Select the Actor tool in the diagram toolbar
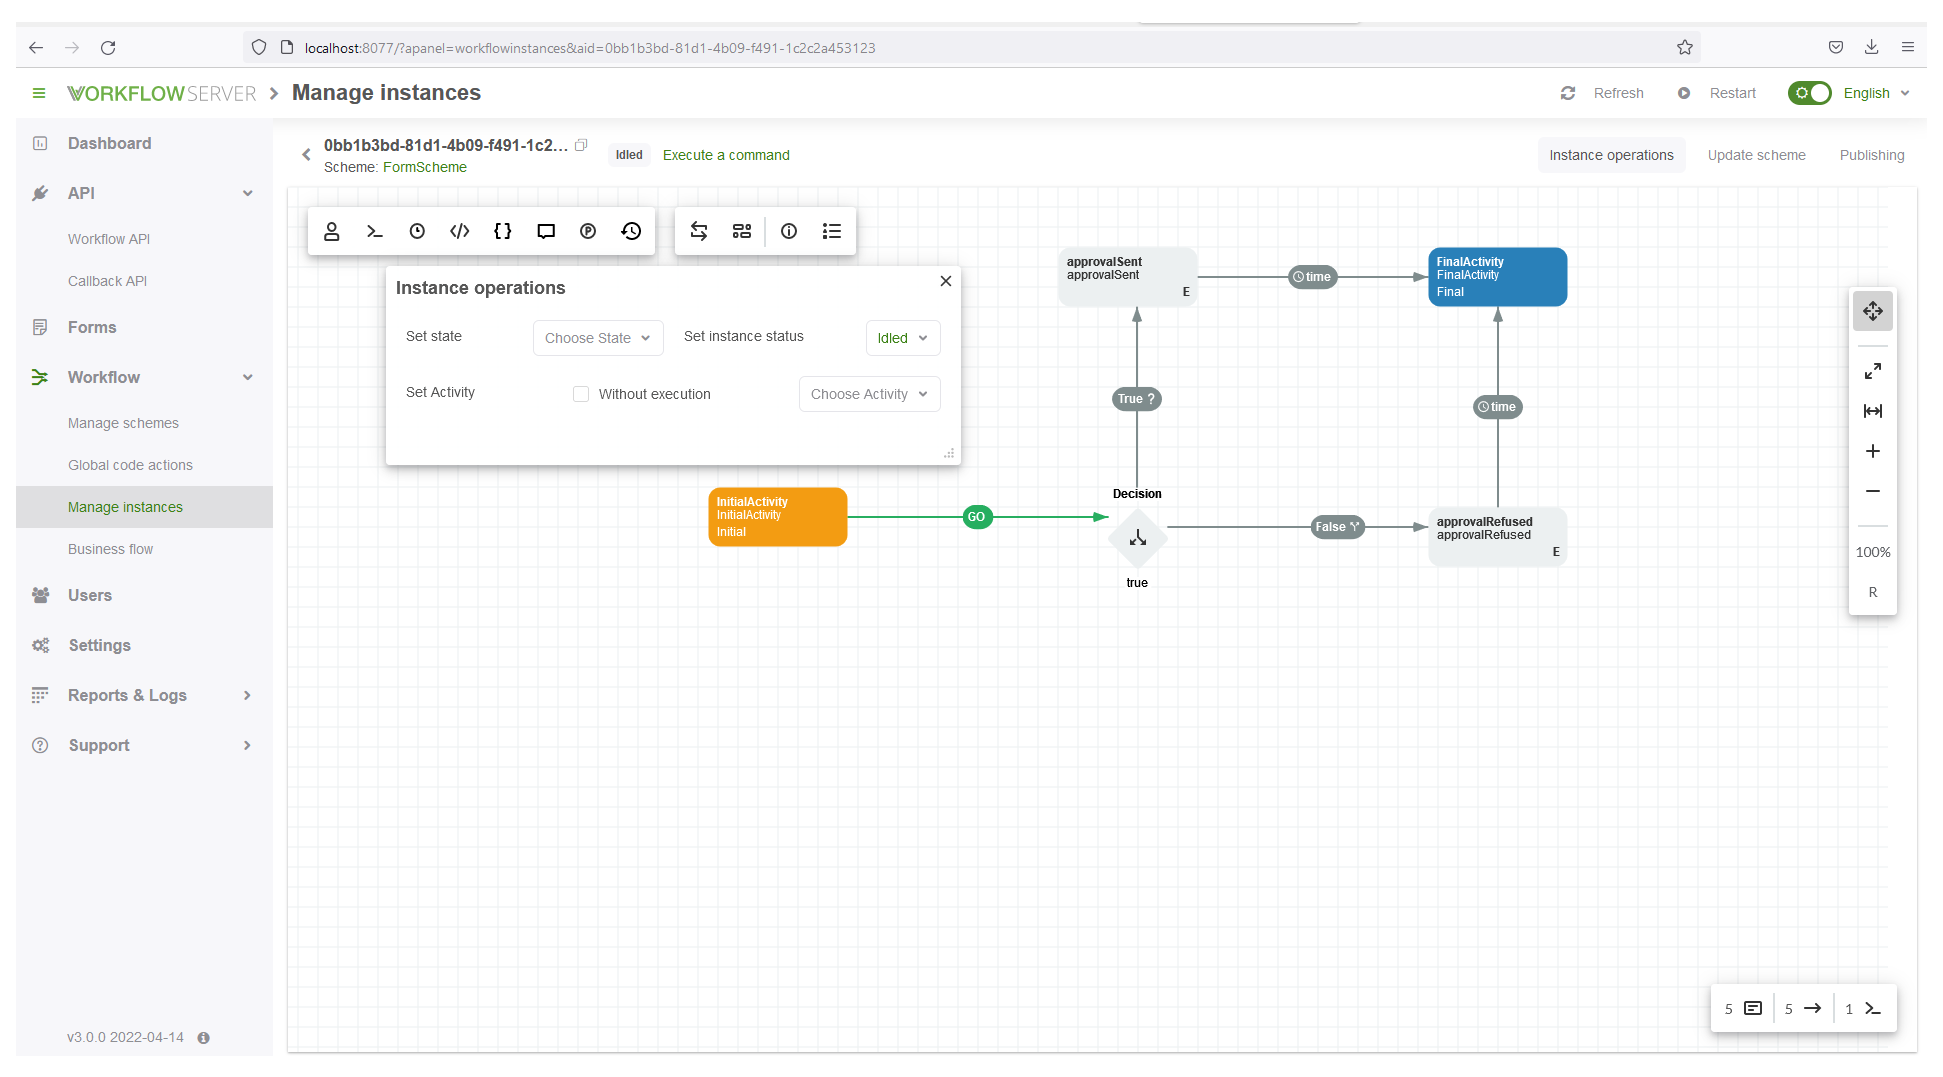This screenshot has height=1077, width=1943. (x=332, y=231)
